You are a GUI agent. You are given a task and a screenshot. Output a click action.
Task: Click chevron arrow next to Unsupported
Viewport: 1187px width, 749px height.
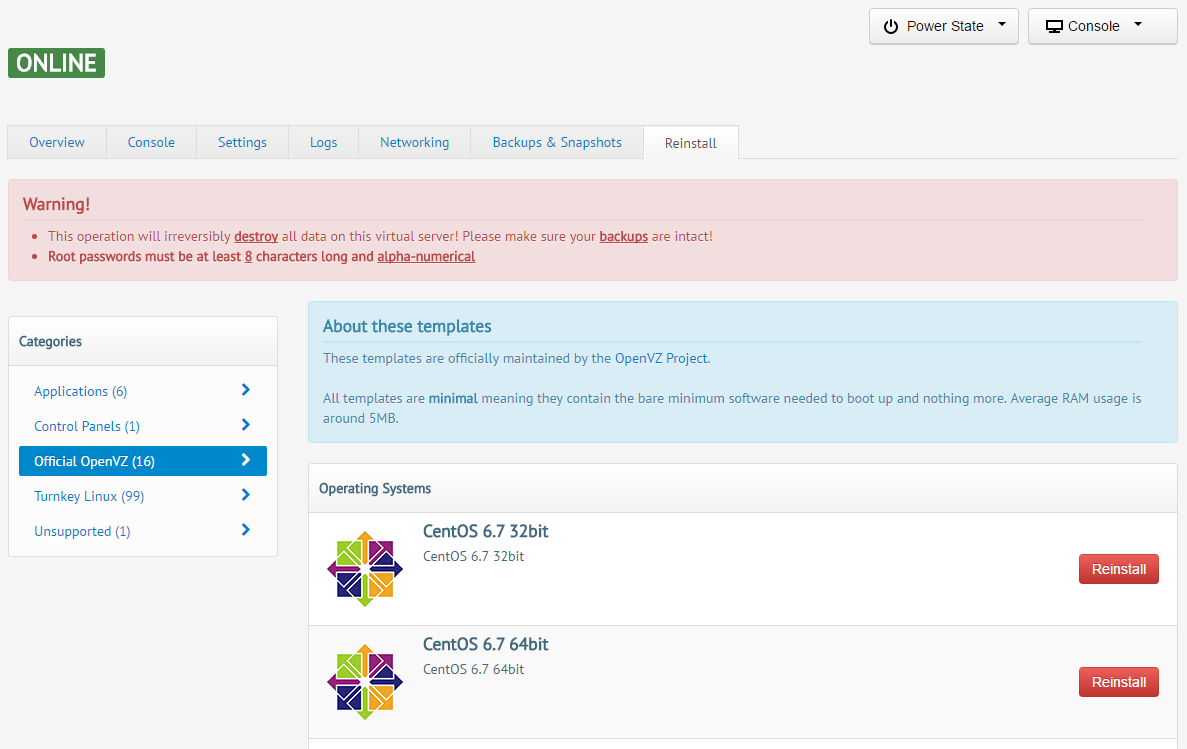tap(246, 530)
